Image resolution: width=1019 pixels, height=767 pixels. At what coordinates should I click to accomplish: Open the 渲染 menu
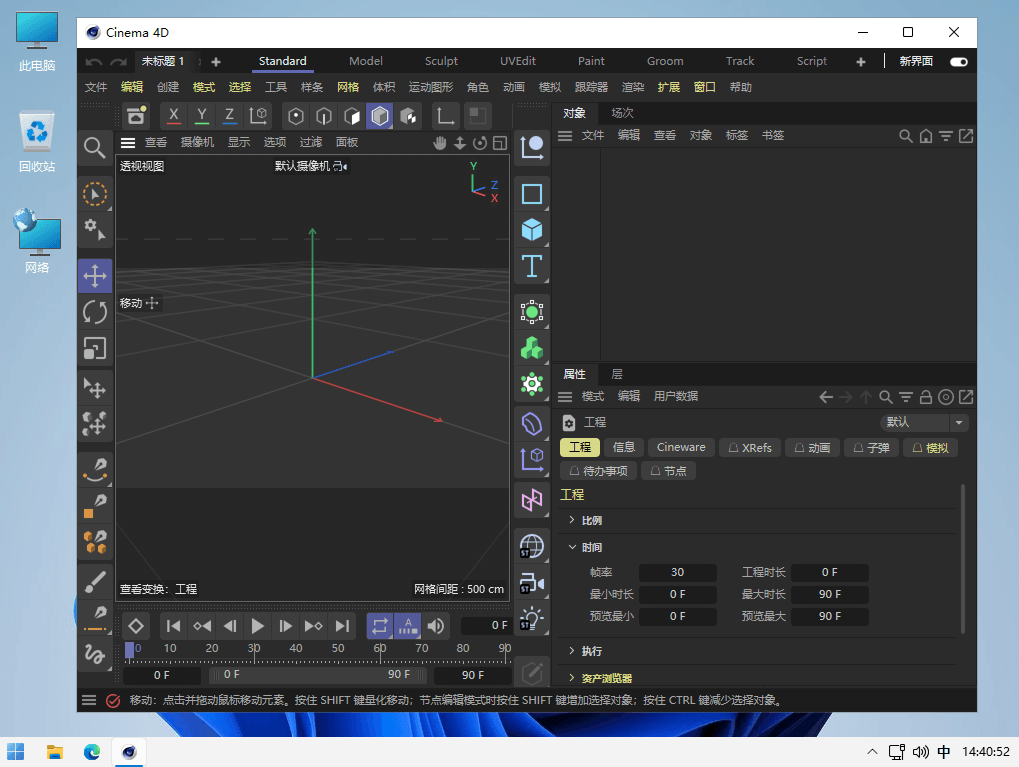[x=632, y=87]
